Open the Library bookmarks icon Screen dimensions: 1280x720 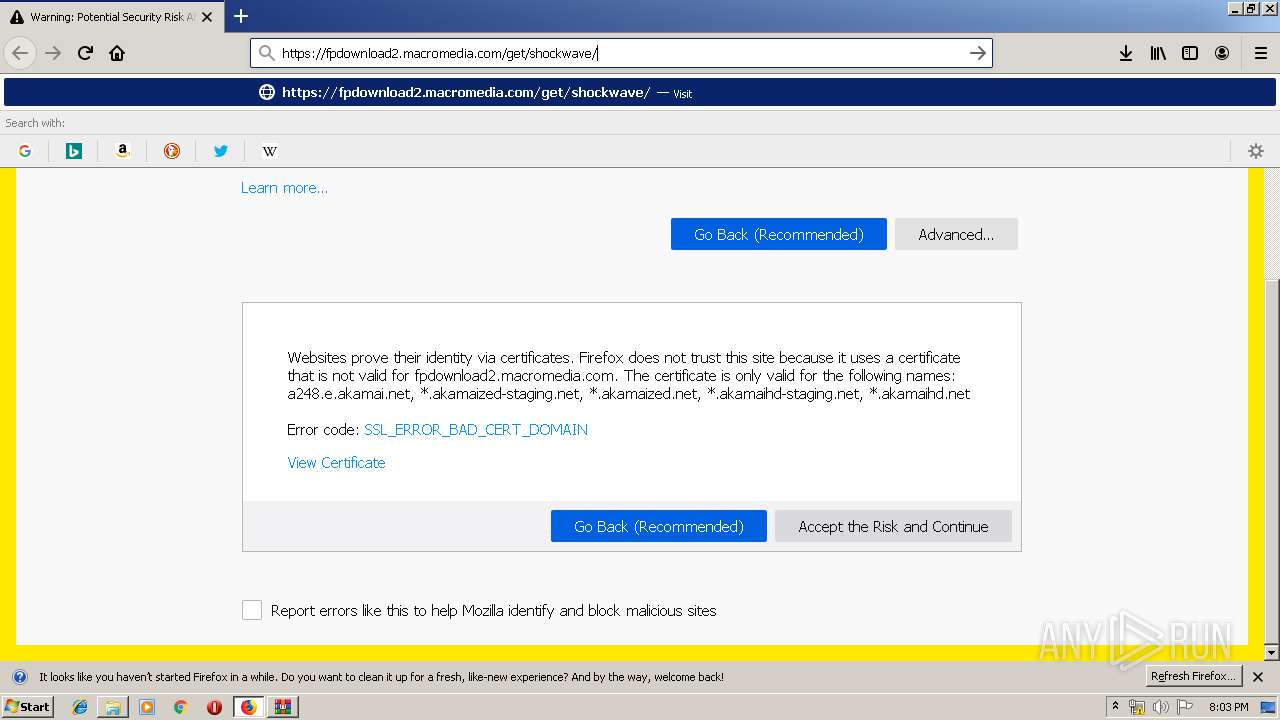pyautogui.click(x=1158, y=53)
